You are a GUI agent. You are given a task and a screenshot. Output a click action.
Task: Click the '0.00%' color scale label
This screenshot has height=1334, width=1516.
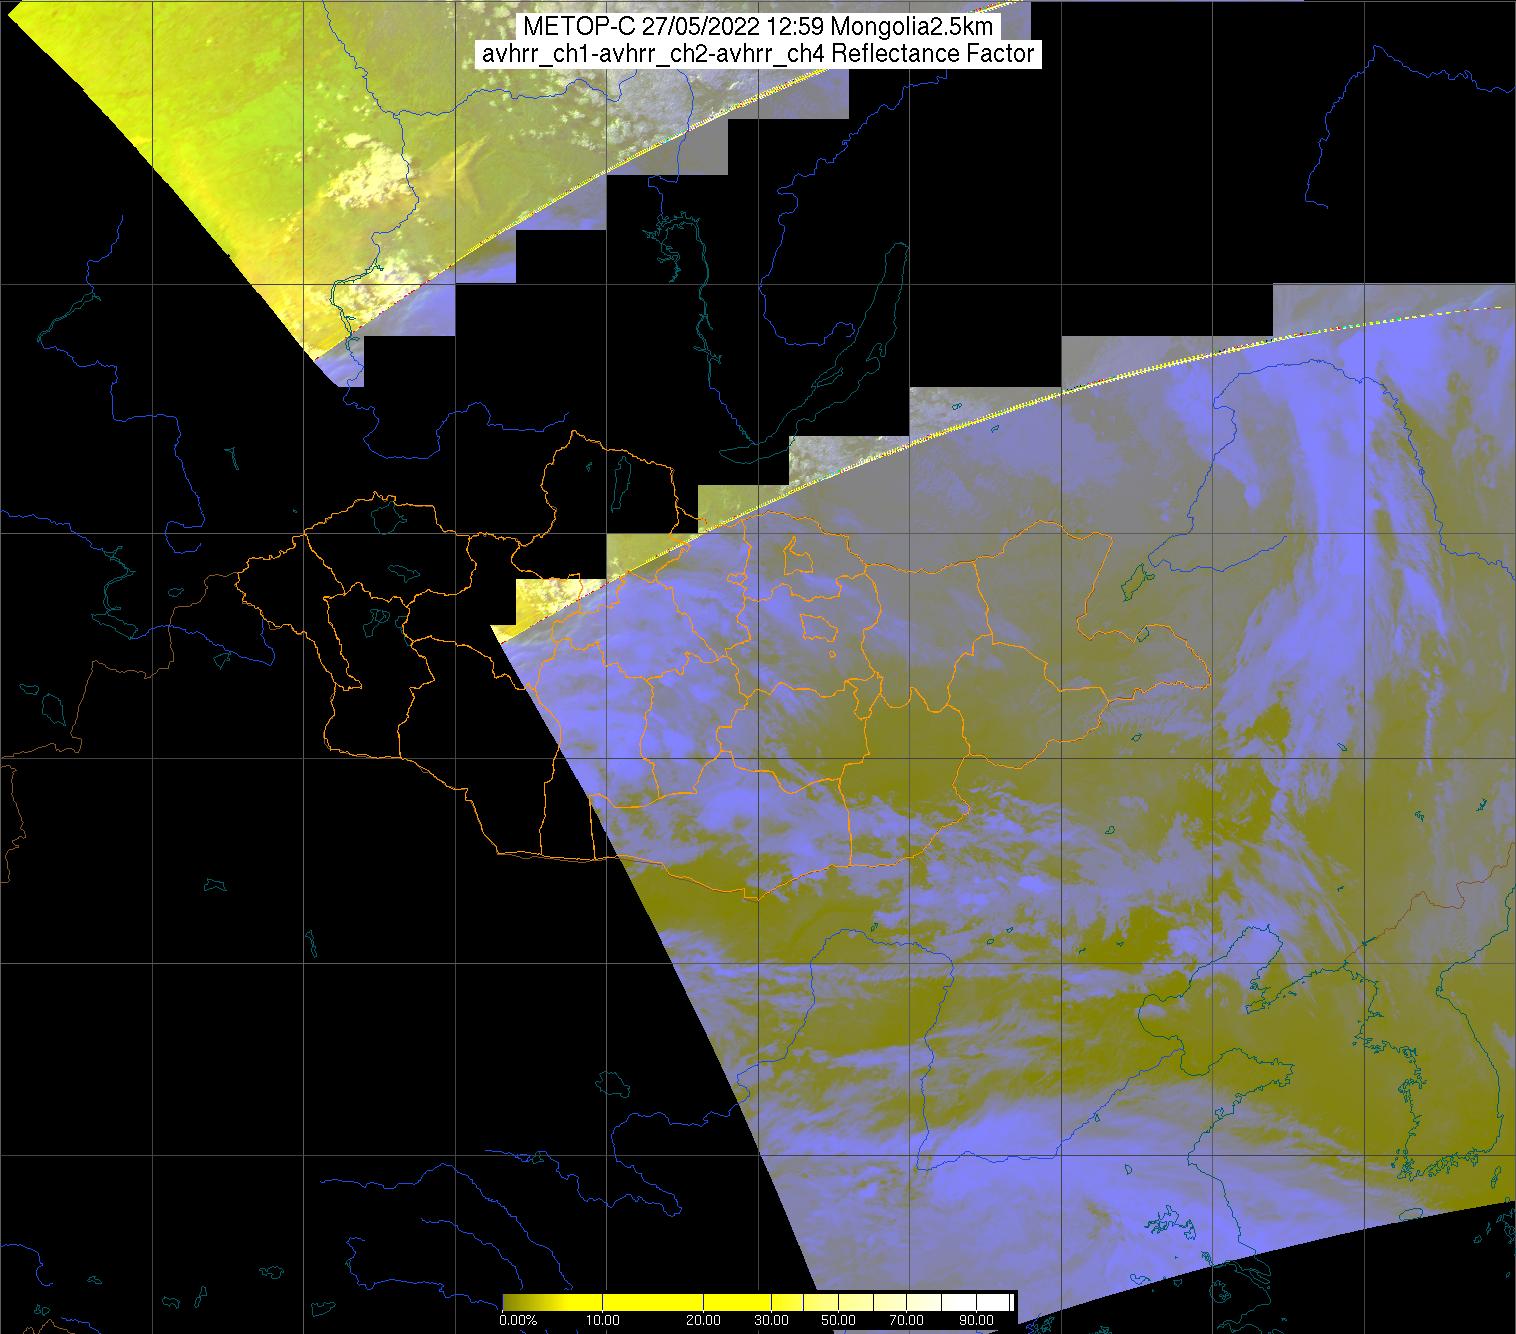tap(518, 1321)
